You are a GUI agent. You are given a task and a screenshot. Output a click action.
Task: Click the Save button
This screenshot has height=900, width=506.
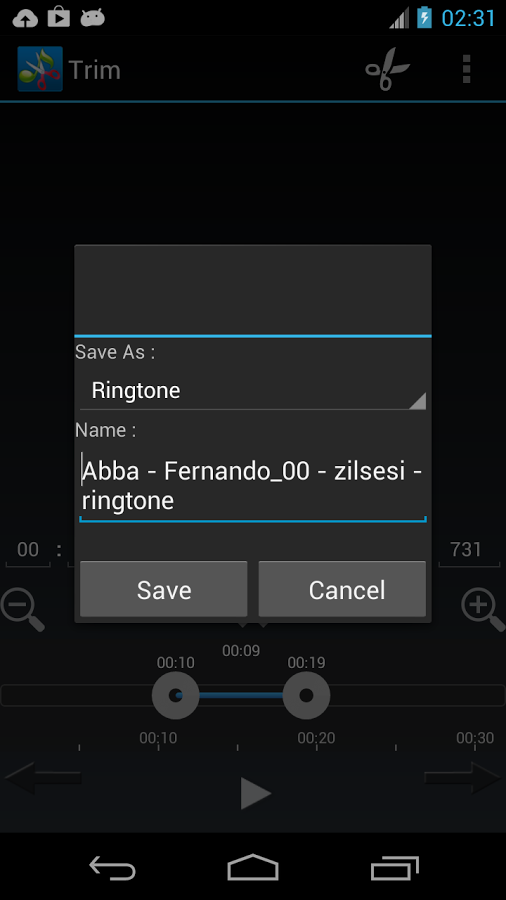click(164, 589)
